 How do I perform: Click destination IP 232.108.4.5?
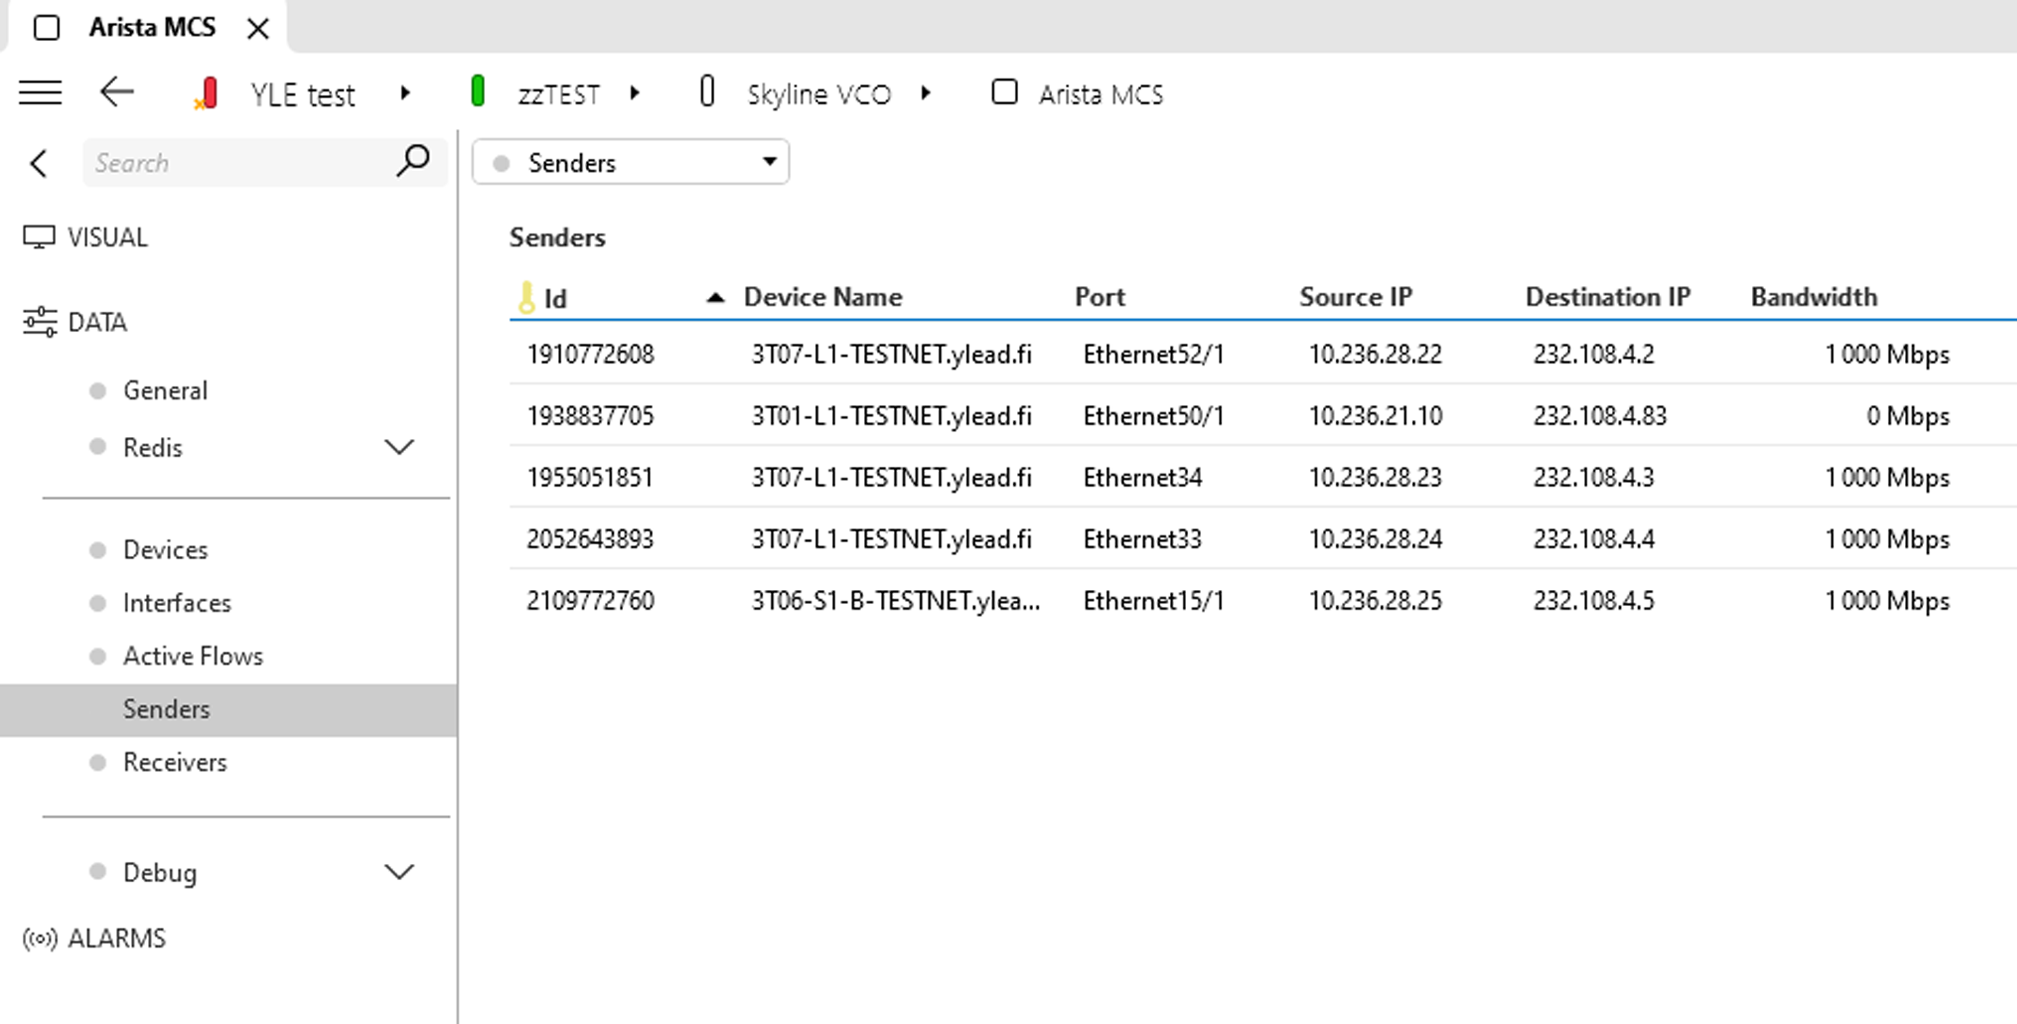(1594, 601)
